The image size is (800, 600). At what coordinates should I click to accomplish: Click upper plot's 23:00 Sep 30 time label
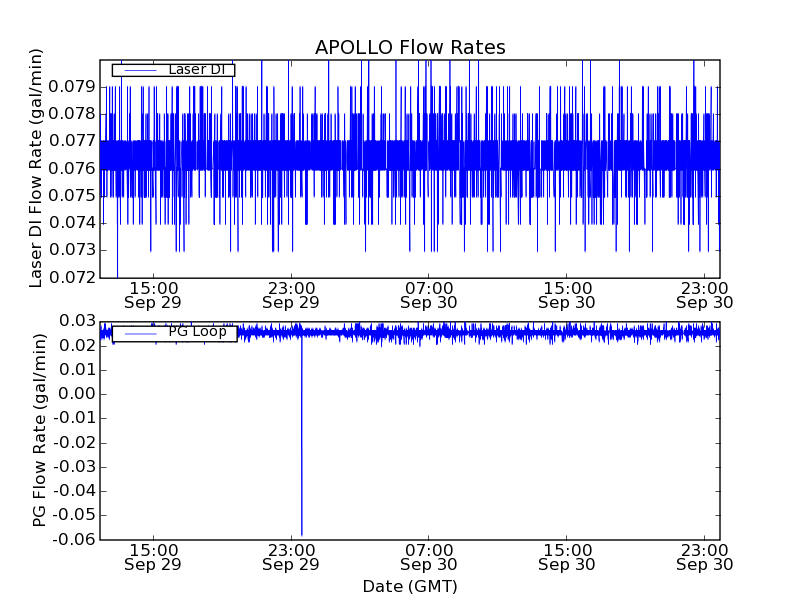click(704, 294)
